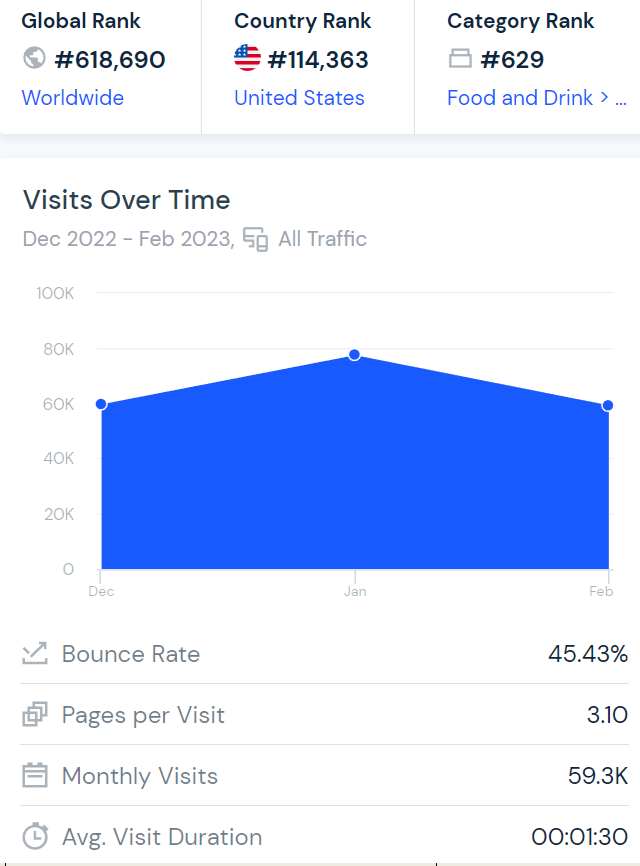Click the Avg. Visit Duration stopwatch icon
Viewport: 640px width, 866px height.
(x=35, y=837)
